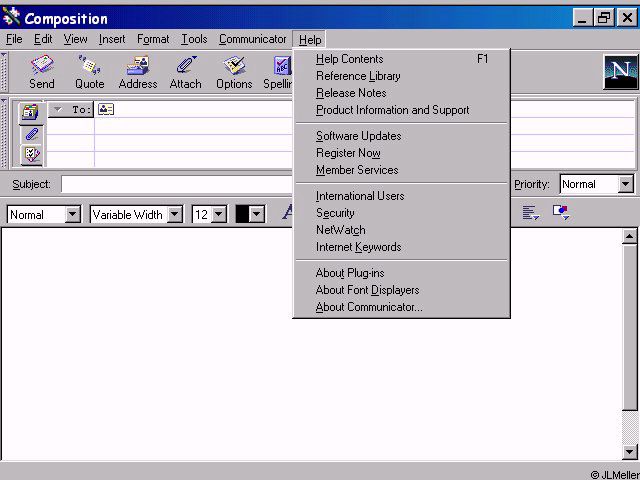Viewport: 640px width, 480px height.
Task: Open the Insert menu
Action: pos(112,39)
